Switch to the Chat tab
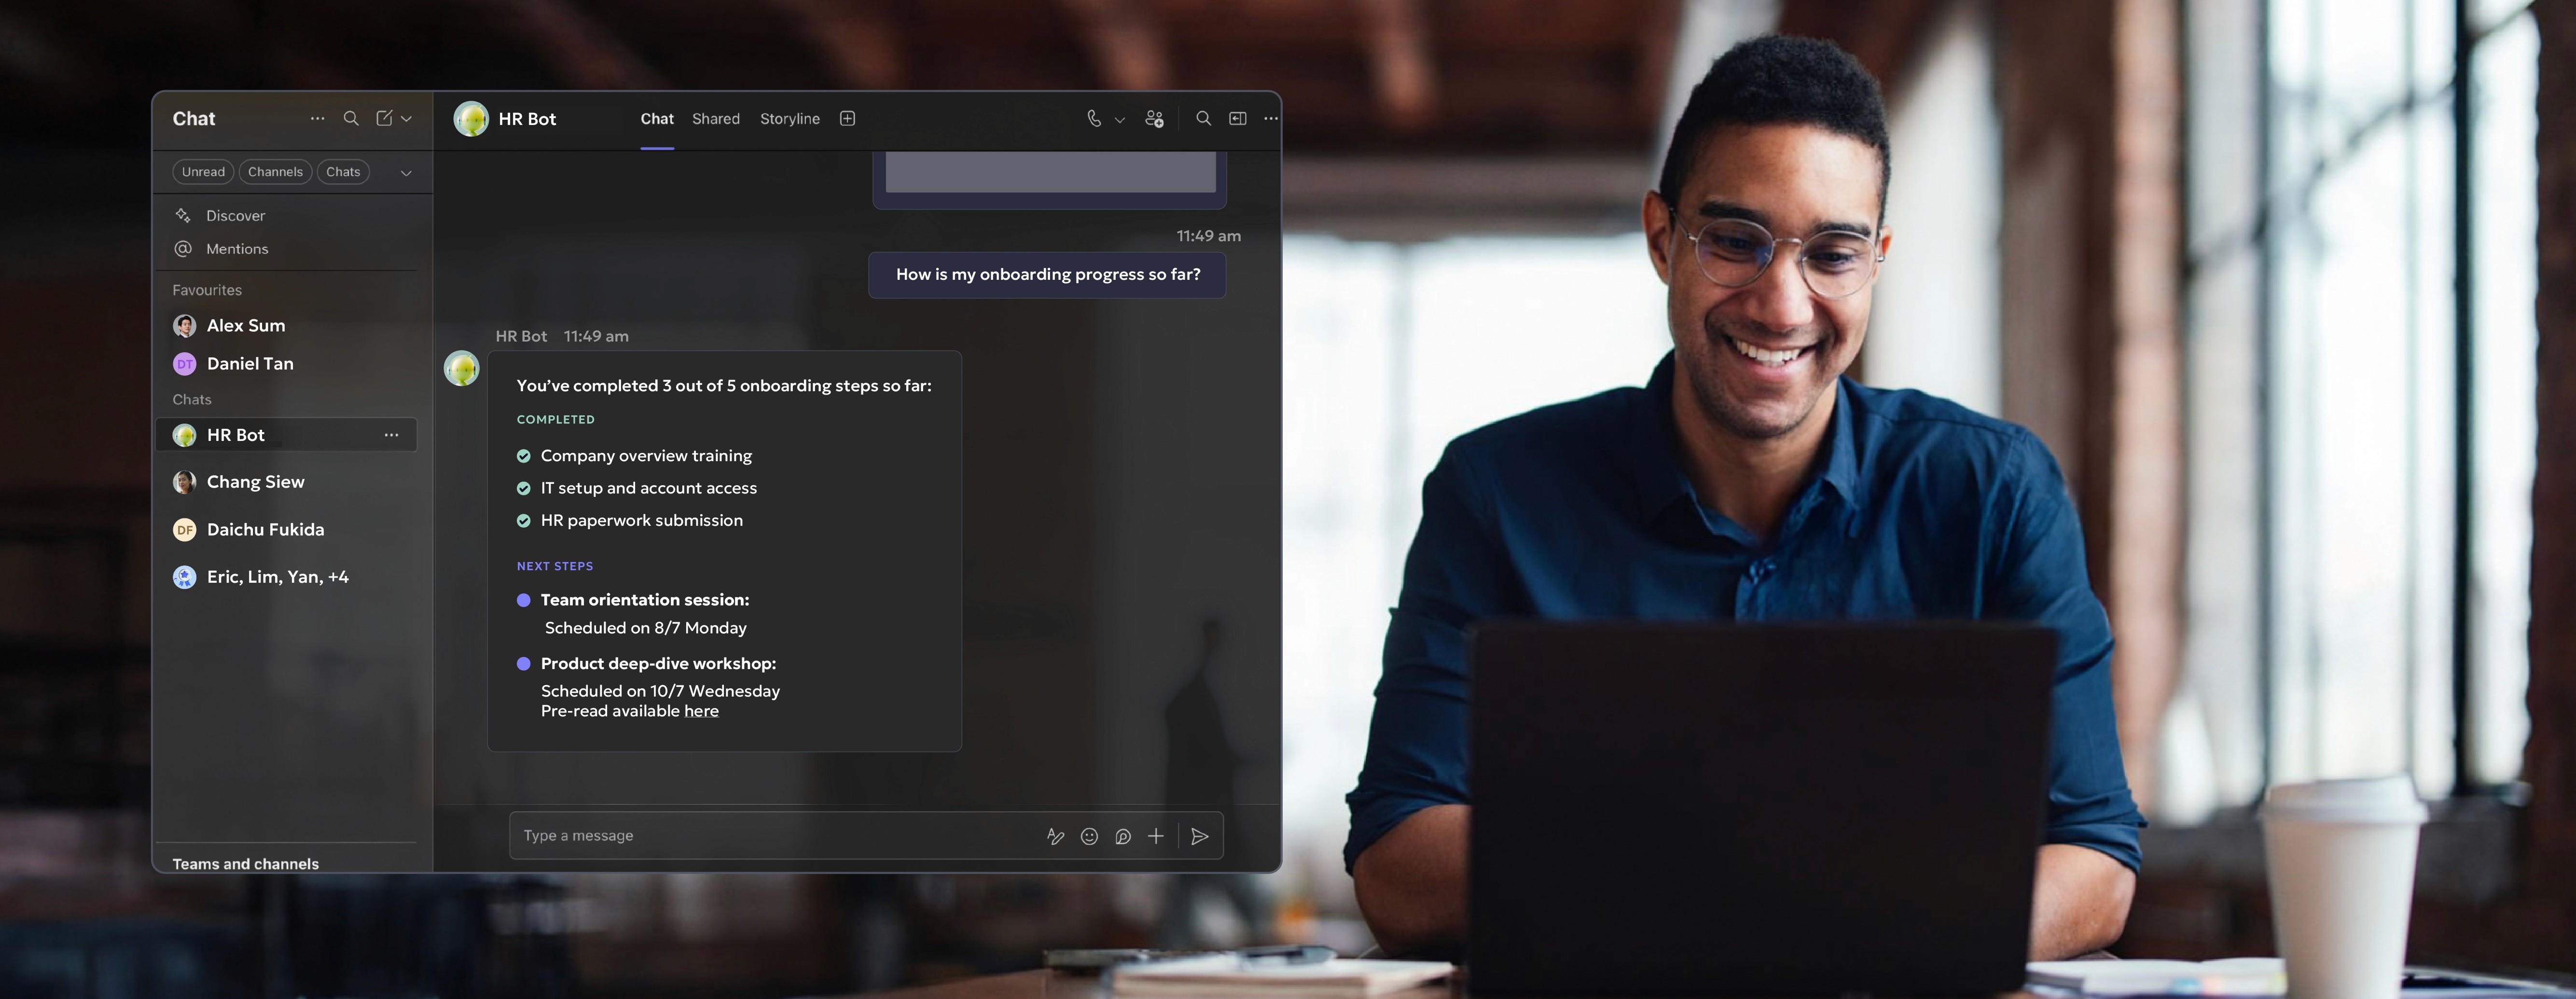Viewport: 2576px width, 999px height. [x=657, y=119]
